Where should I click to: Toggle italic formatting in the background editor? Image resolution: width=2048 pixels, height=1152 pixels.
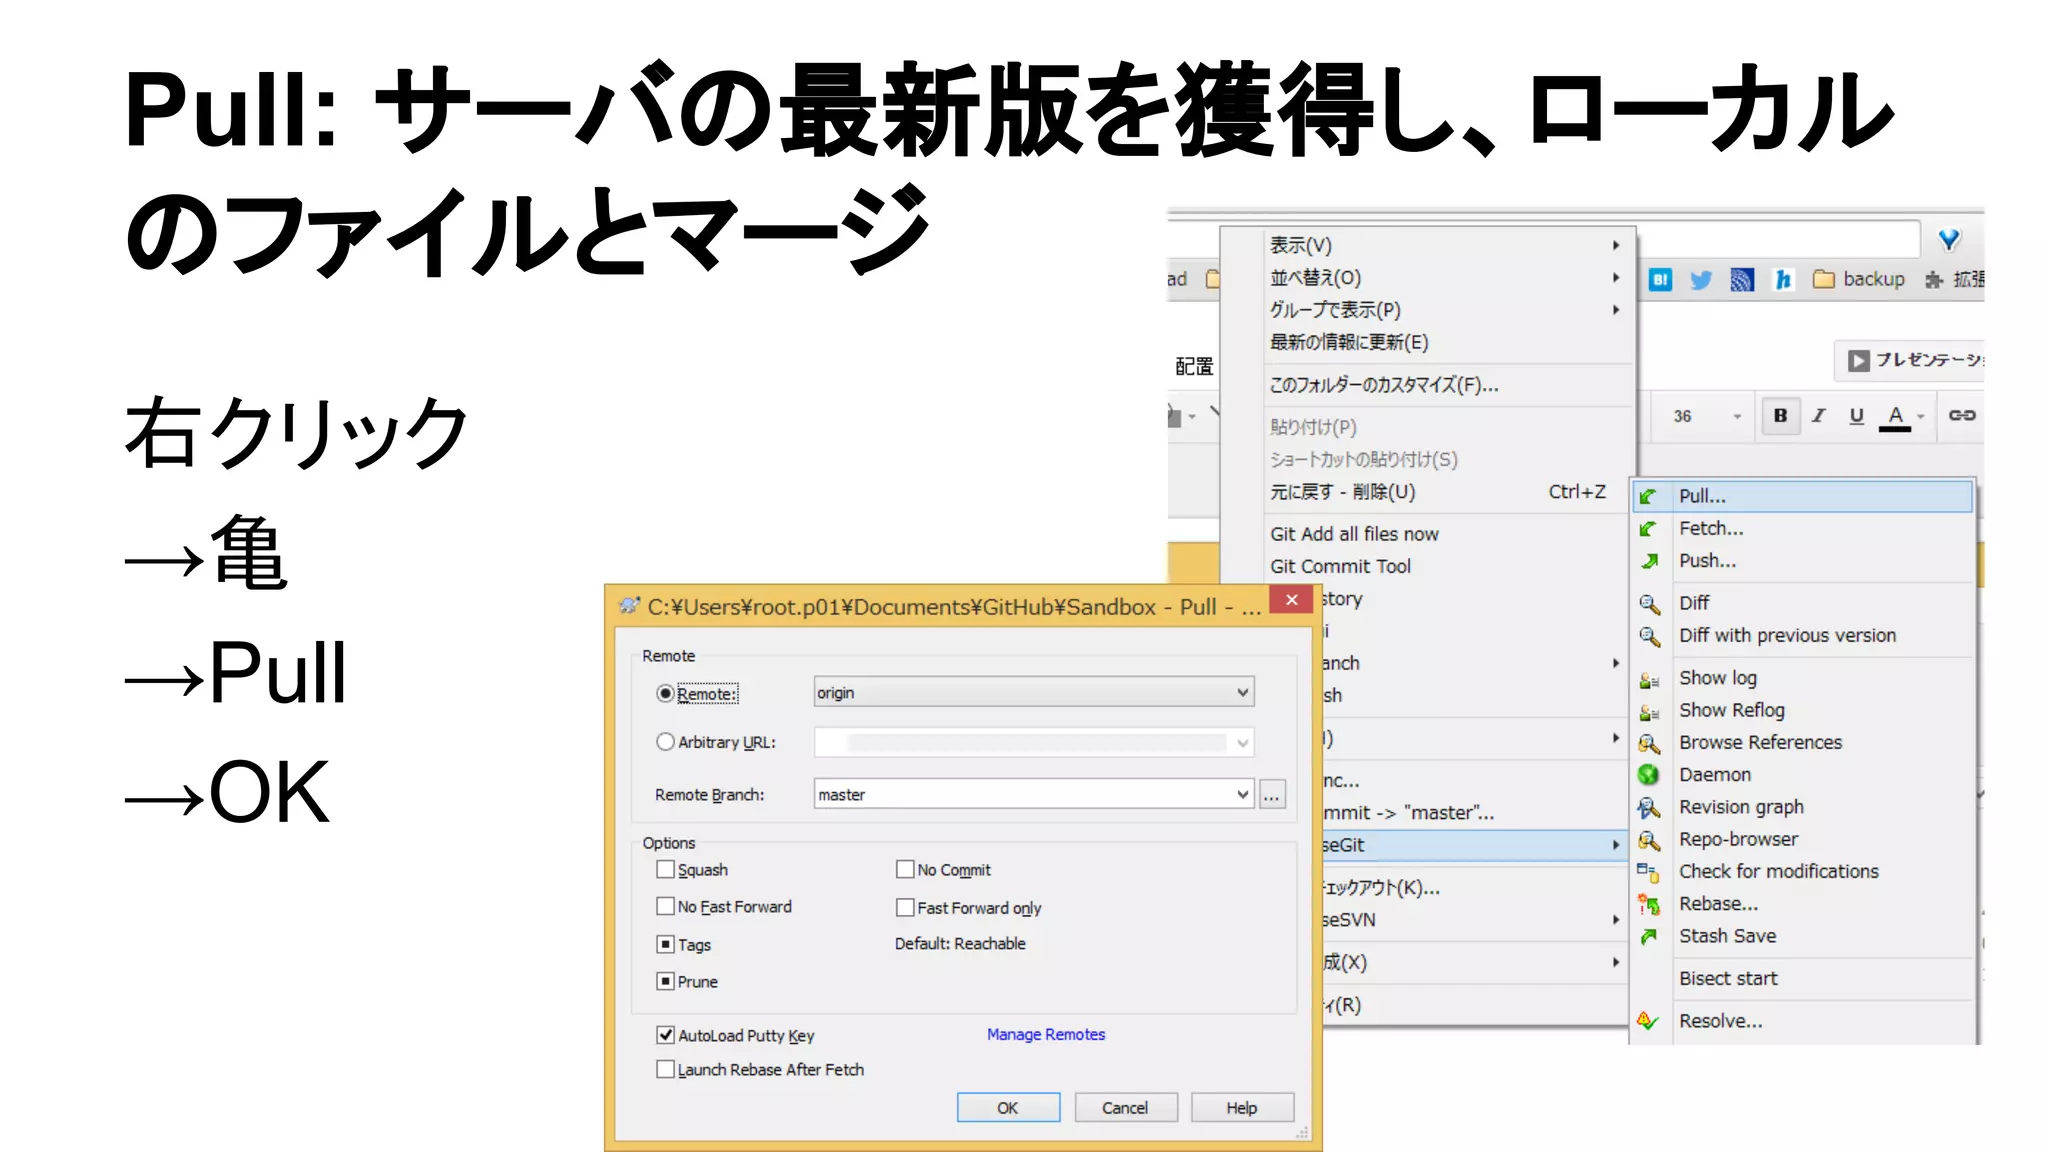[1818, 415]
